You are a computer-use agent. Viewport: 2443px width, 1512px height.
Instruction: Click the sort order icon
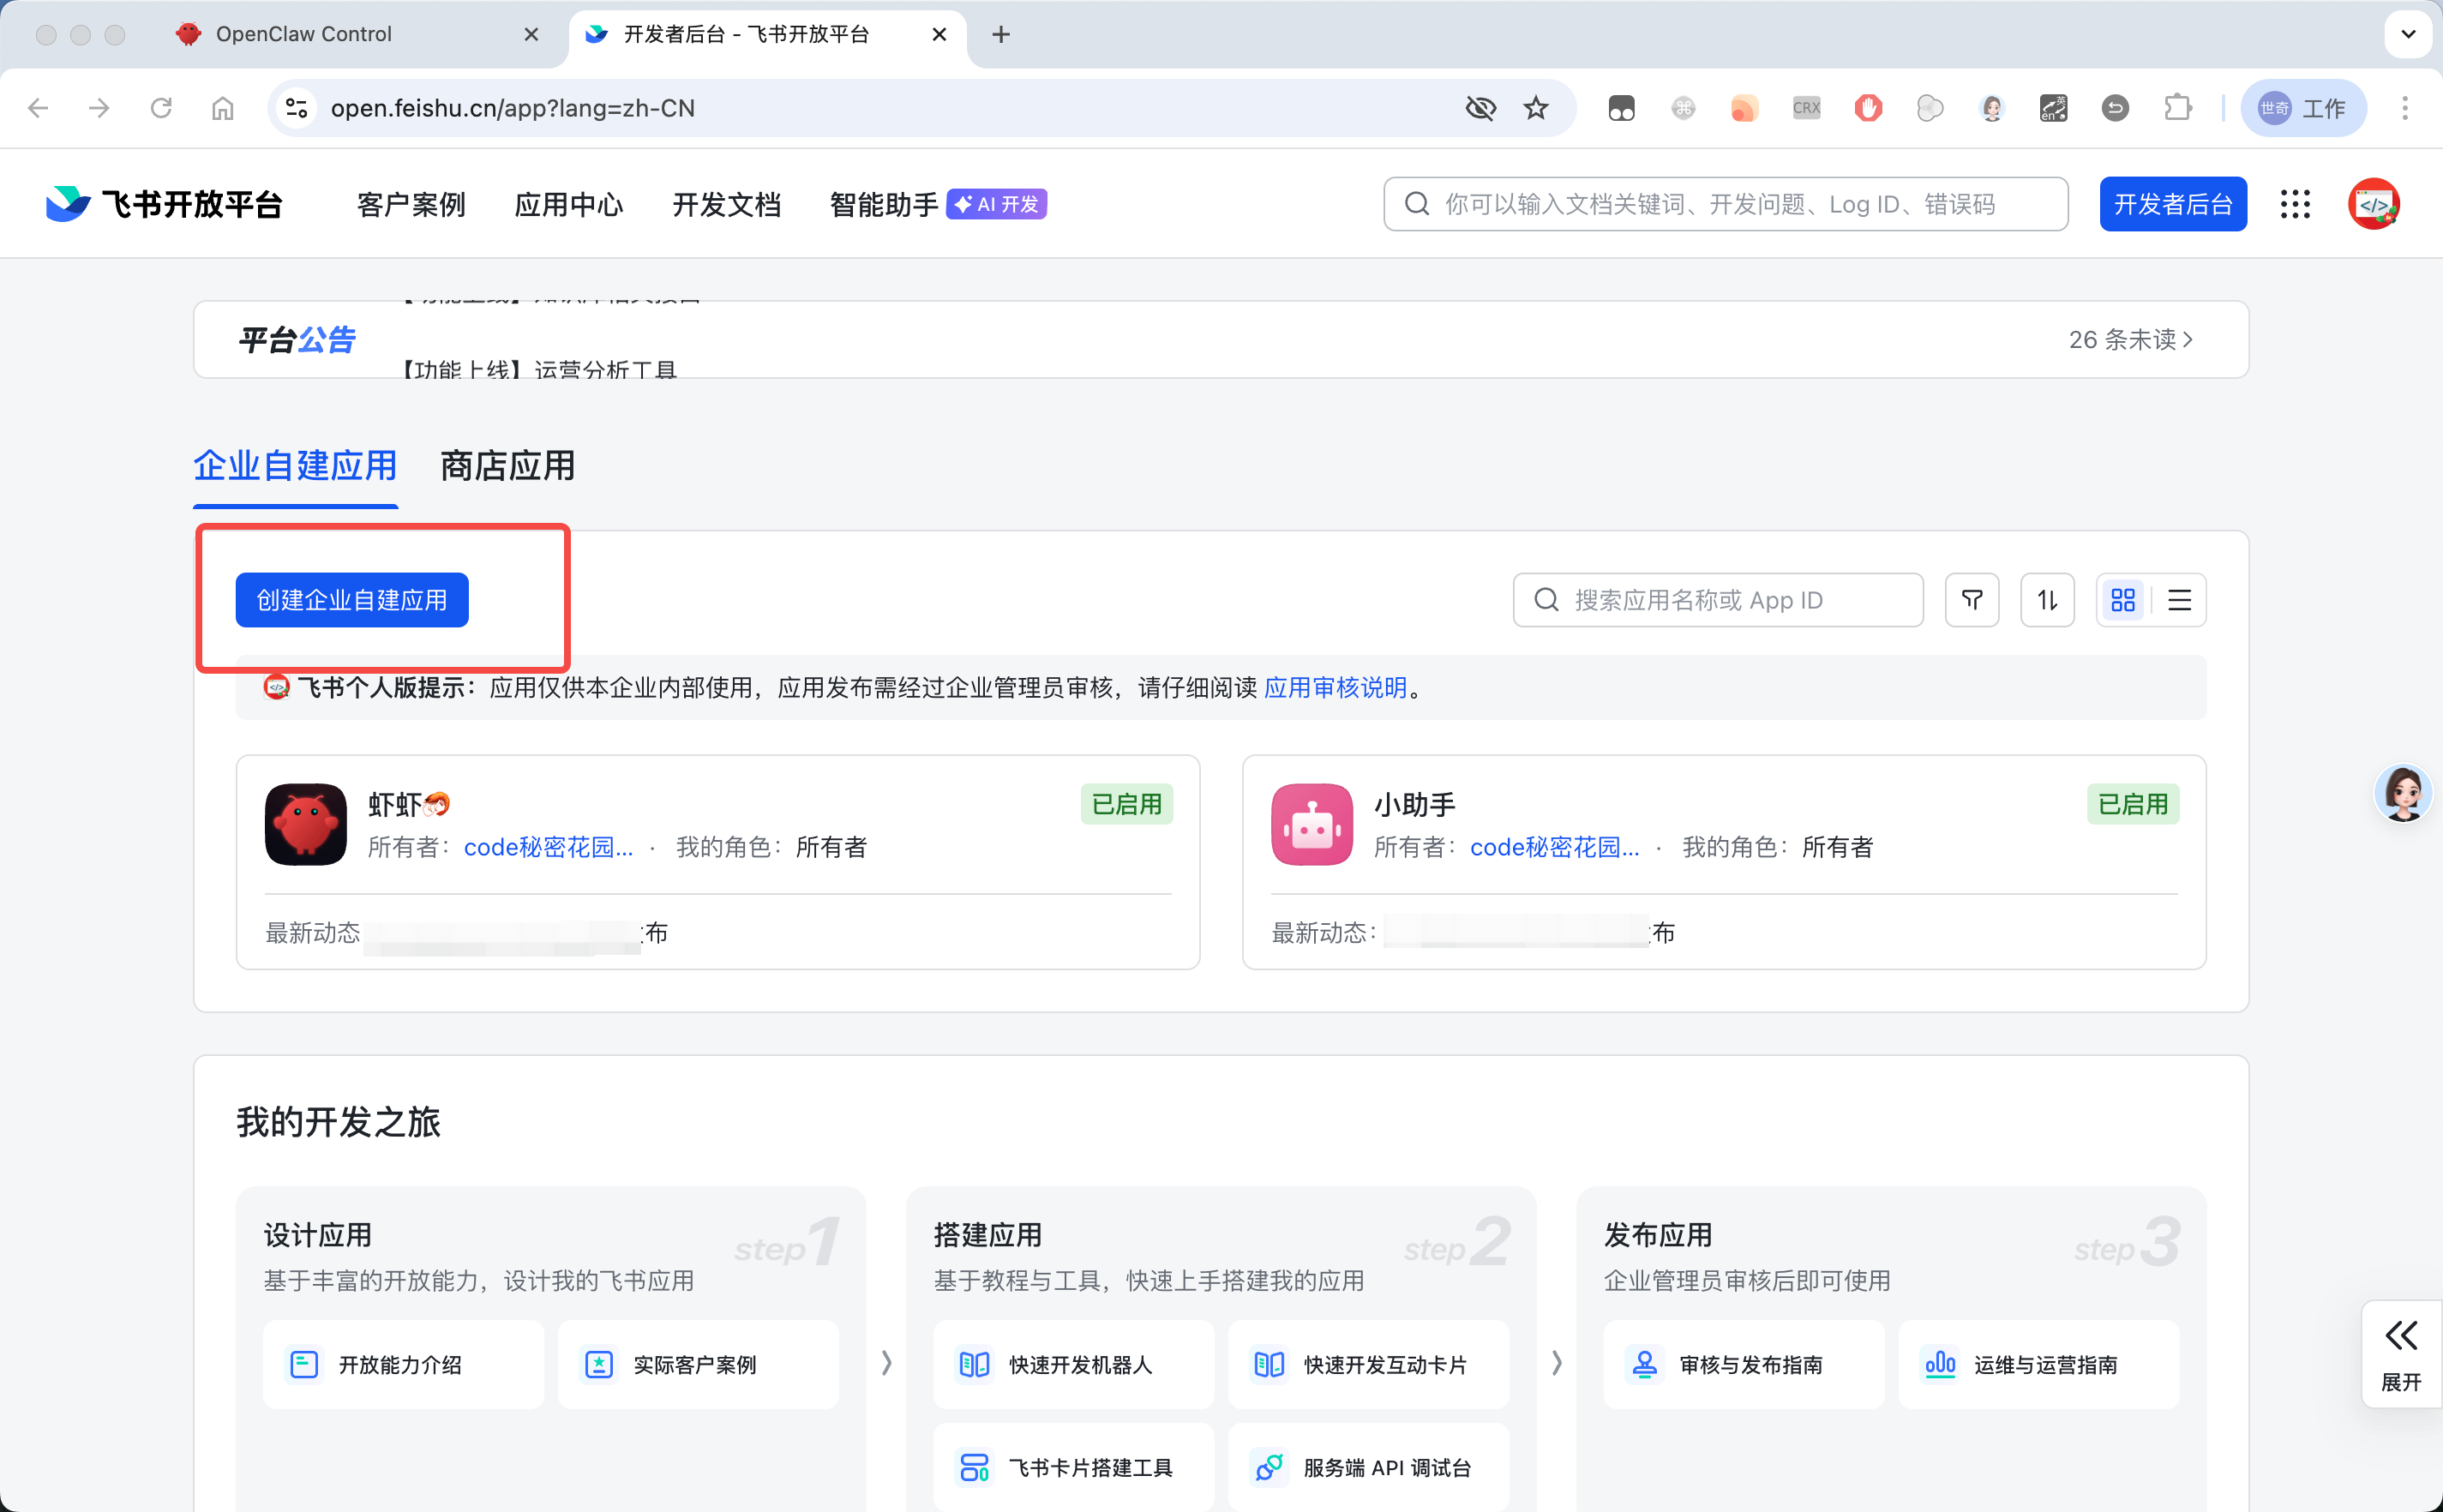(x=2046, y=599)
